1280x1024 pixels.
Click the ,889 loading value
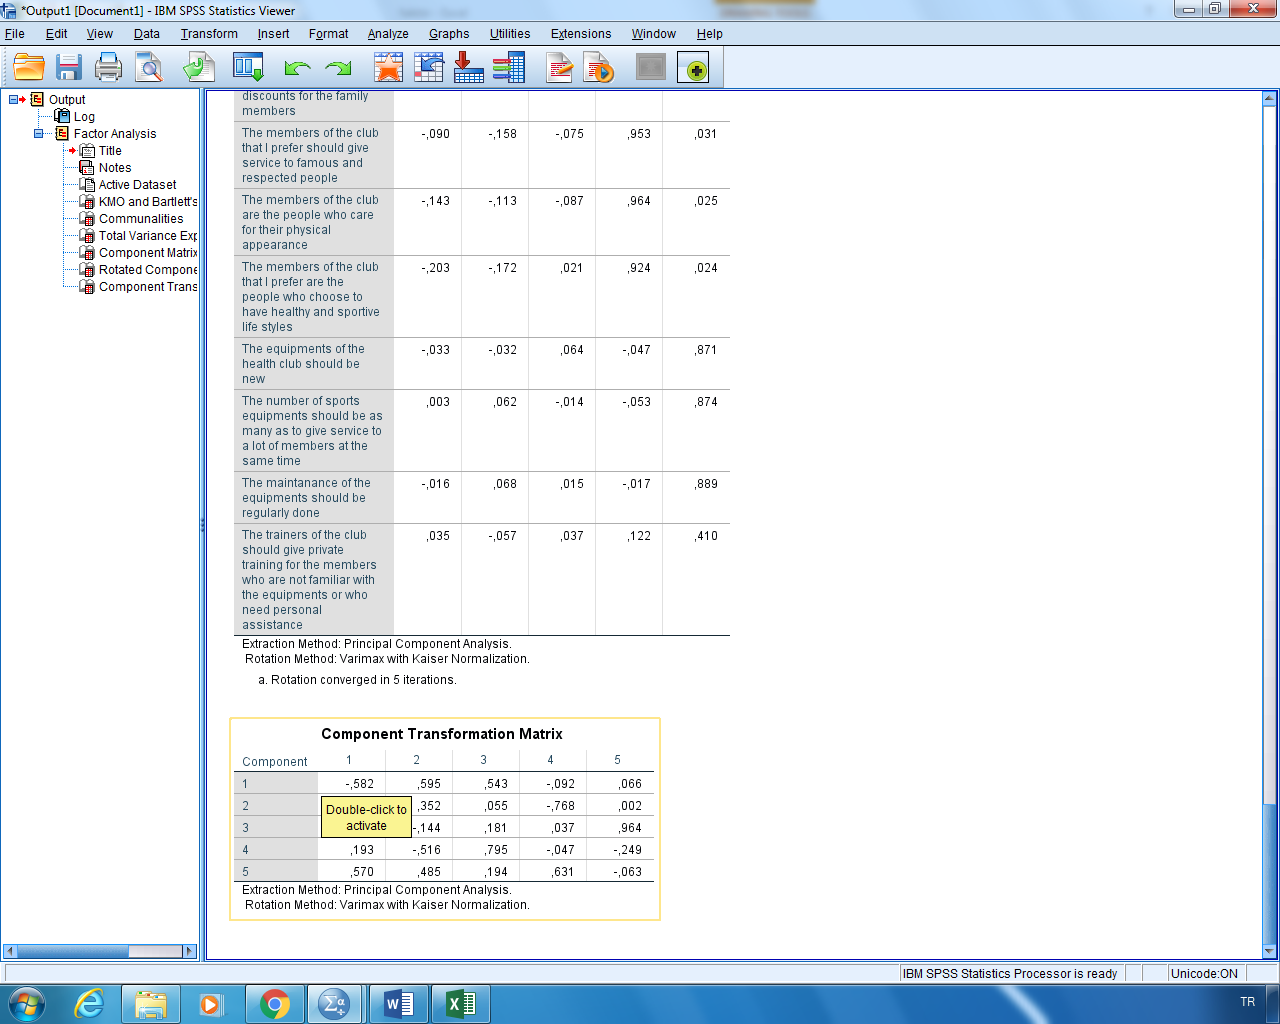coord(706,484)
